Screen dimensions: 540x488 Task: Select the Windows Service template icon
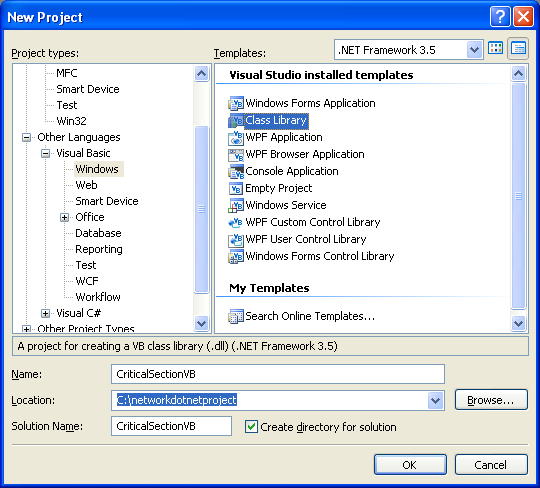pyautogui.click(x=236, y=205)
